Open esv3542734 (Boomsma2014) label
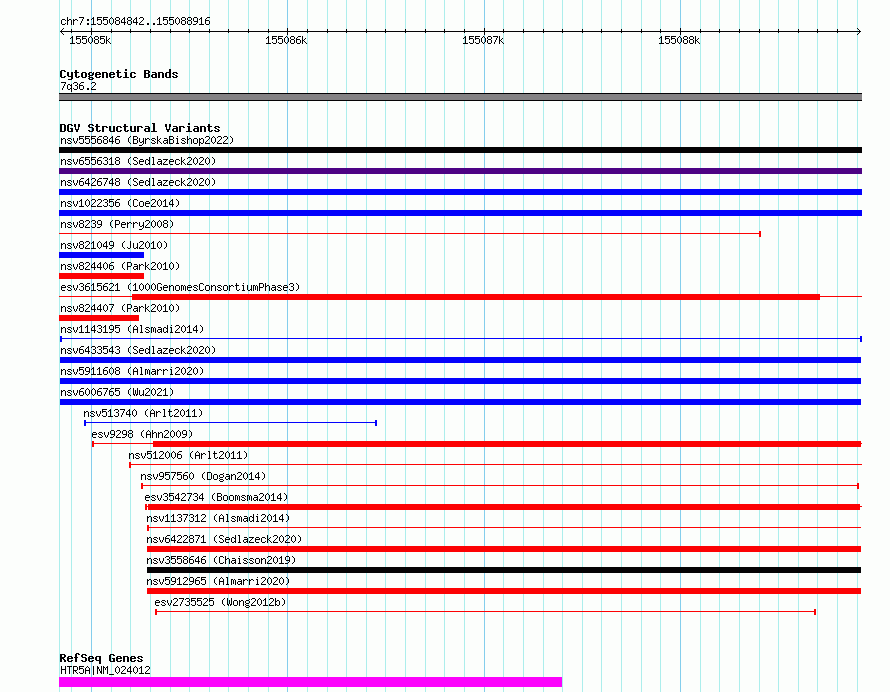890x692 pixels. [x=216, y=497]
